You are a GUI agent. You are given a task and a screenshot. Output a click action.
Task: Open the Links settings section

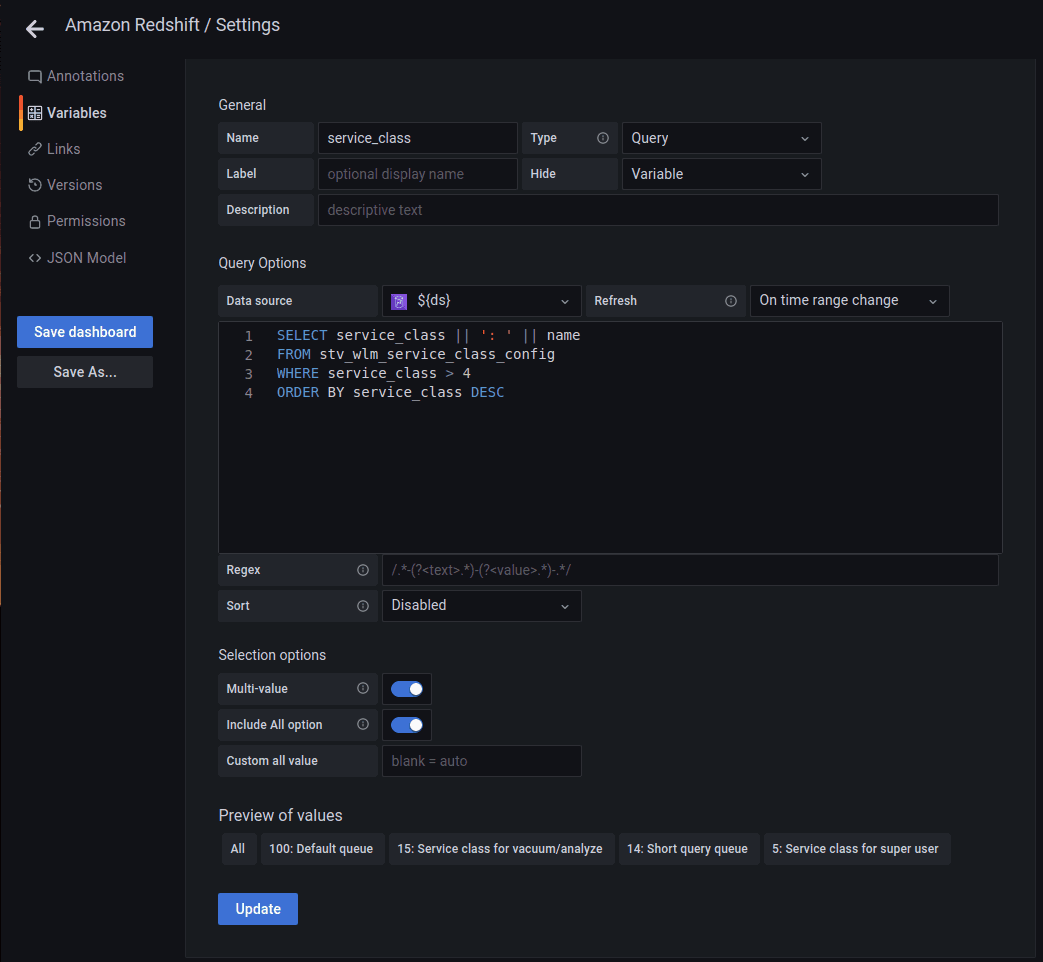coord(54,149)
